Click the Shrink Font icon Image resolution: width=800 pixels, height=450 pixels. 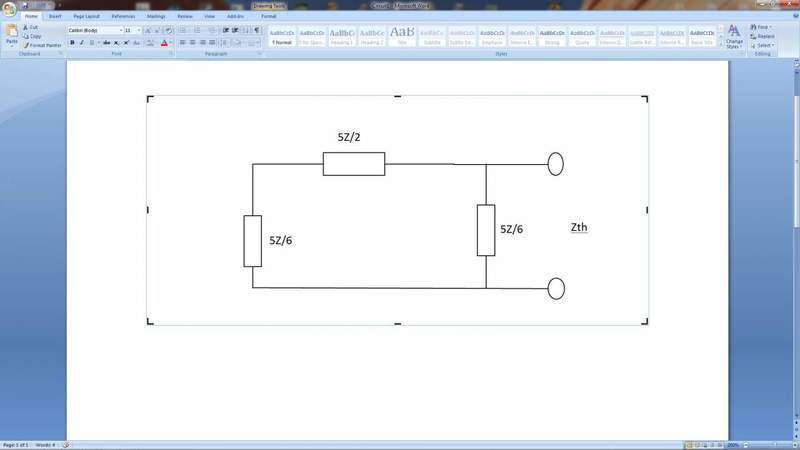pyautogui.click(x=157, y=31)
